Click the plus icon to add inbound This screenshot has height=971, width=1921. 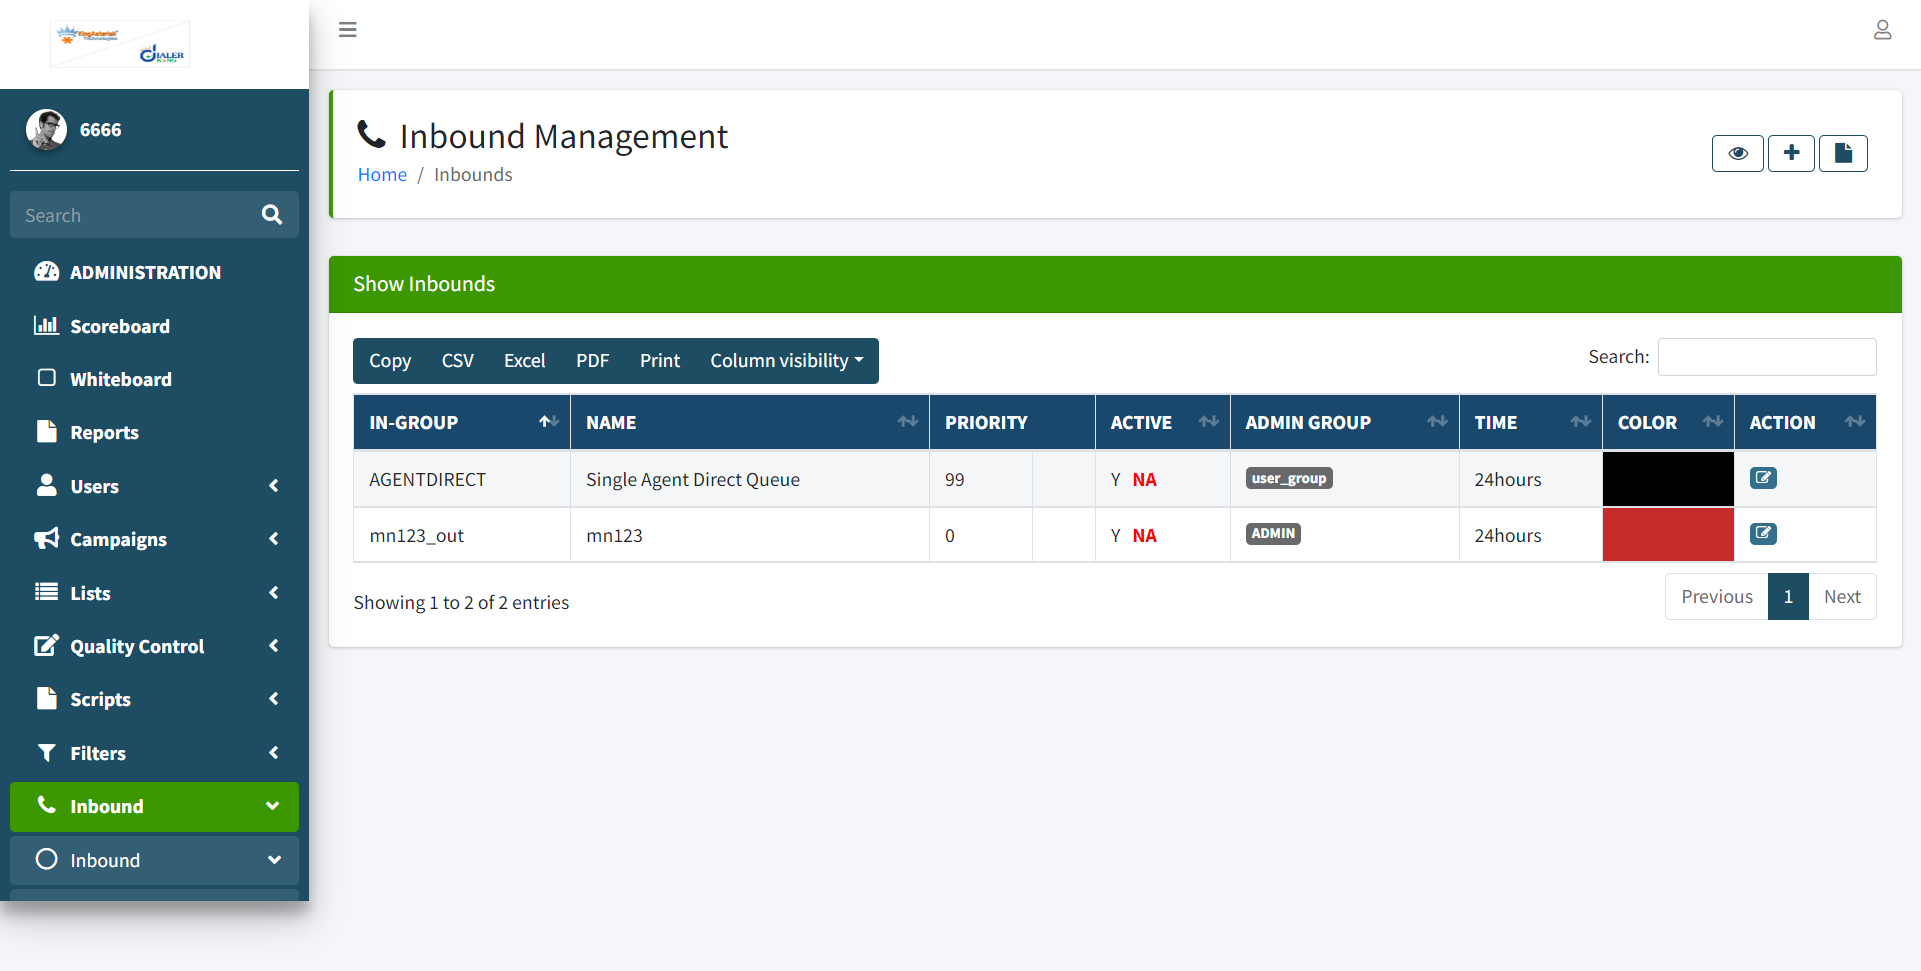1791,153
